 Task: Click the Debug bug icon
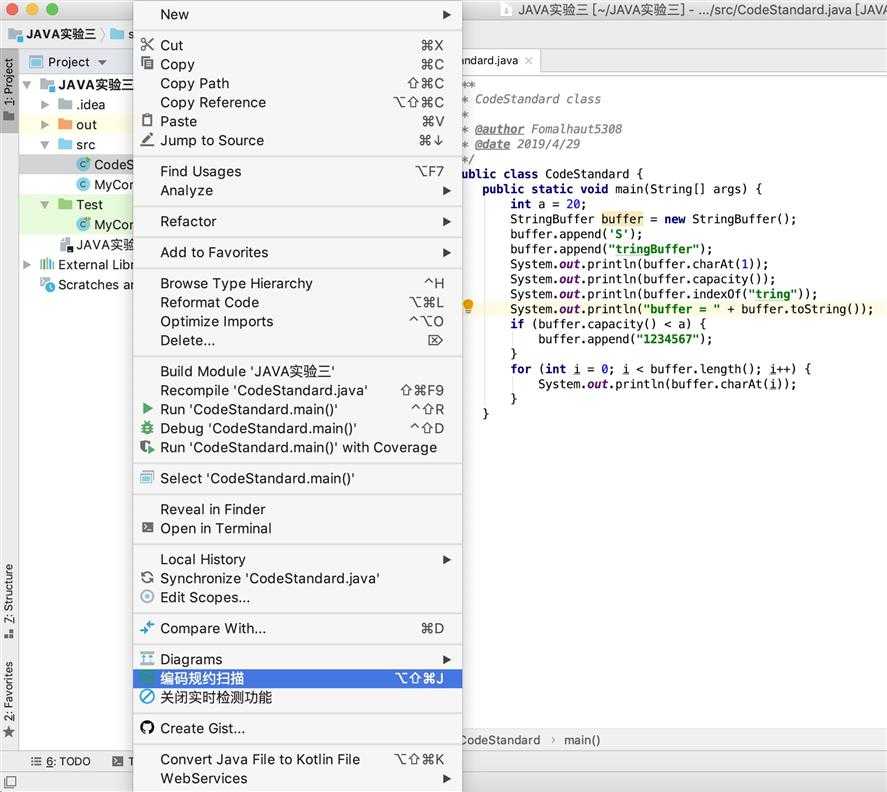tap(147, 428)
